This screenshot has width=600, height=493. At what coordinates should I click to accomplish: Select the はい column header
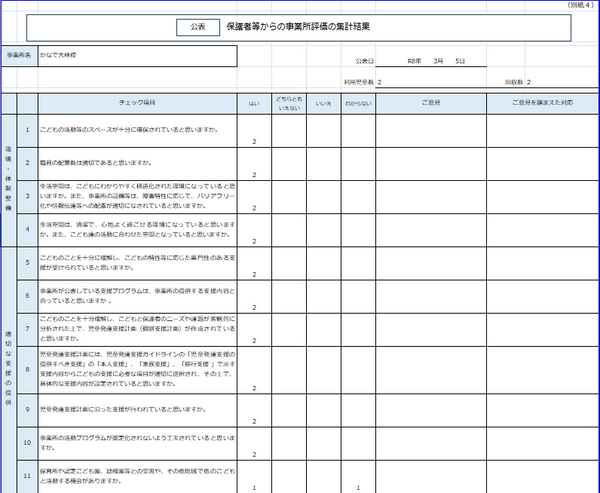pos(254,104)
